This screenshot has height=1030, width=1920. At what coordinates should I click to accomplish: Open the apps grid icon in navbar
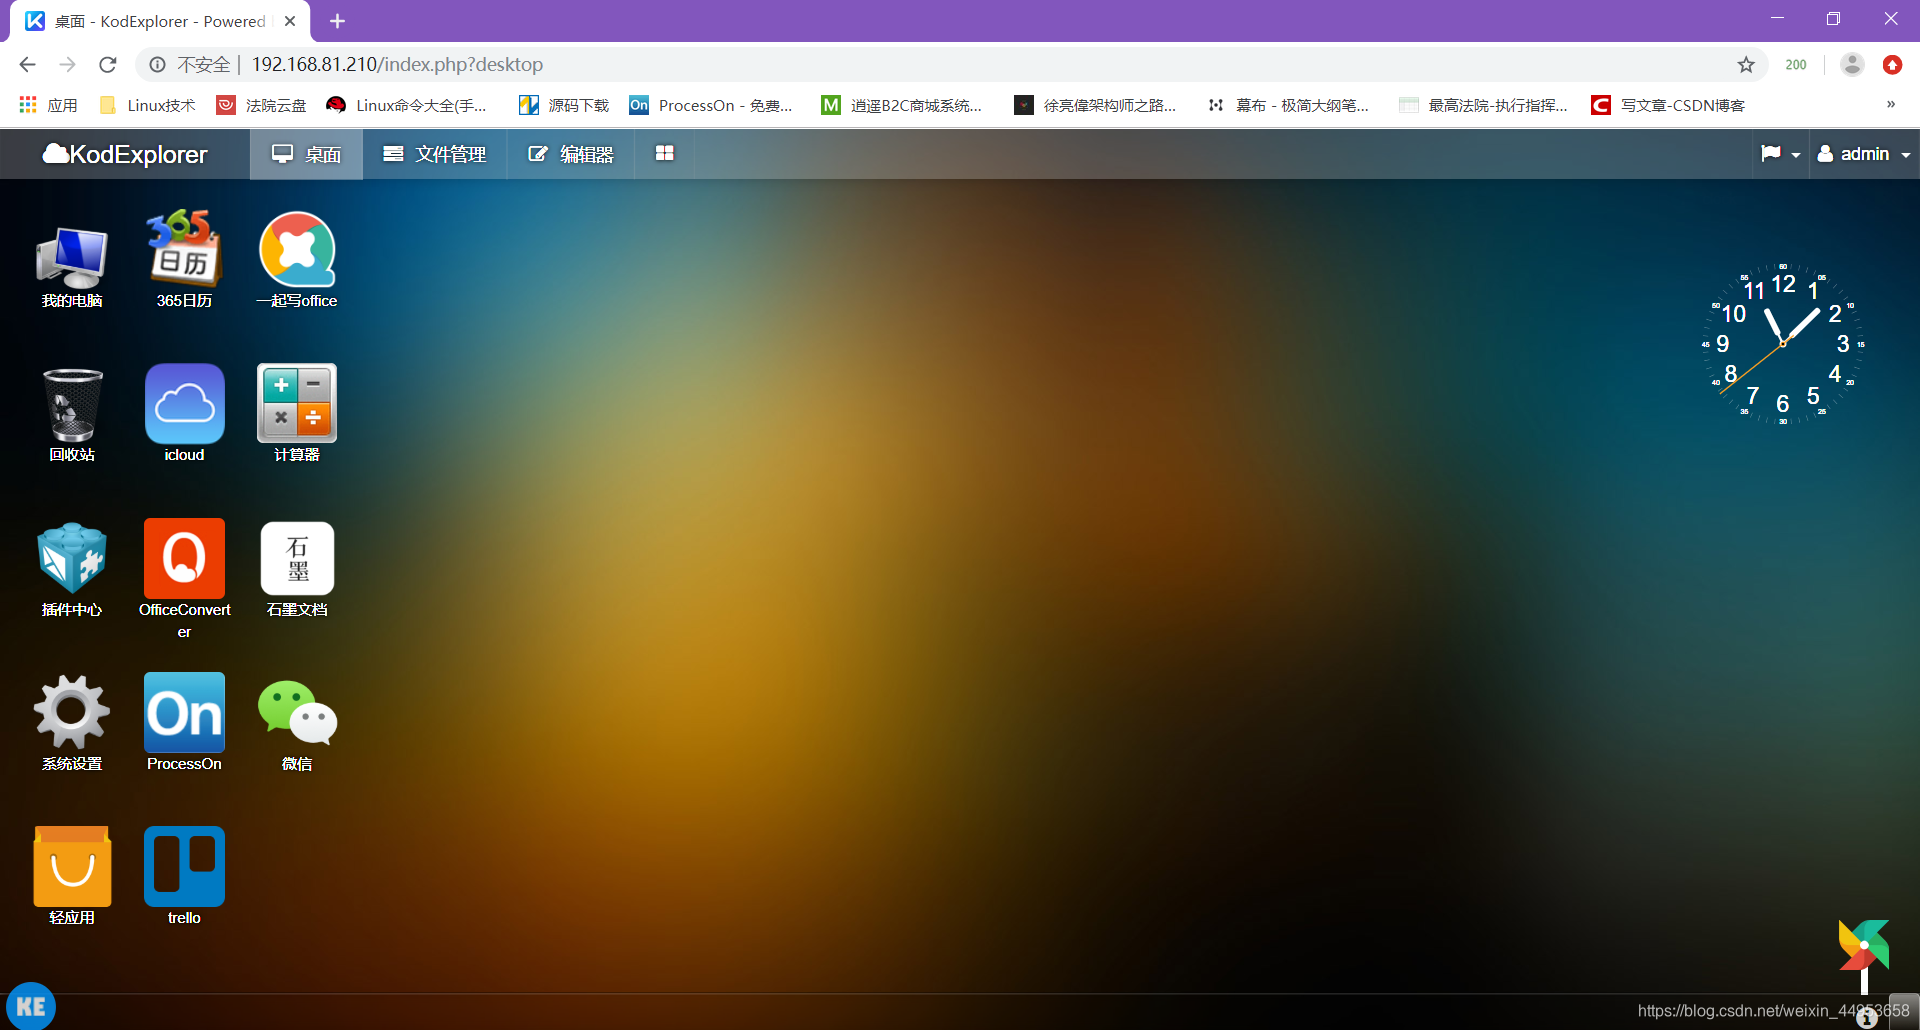[664, 154]
